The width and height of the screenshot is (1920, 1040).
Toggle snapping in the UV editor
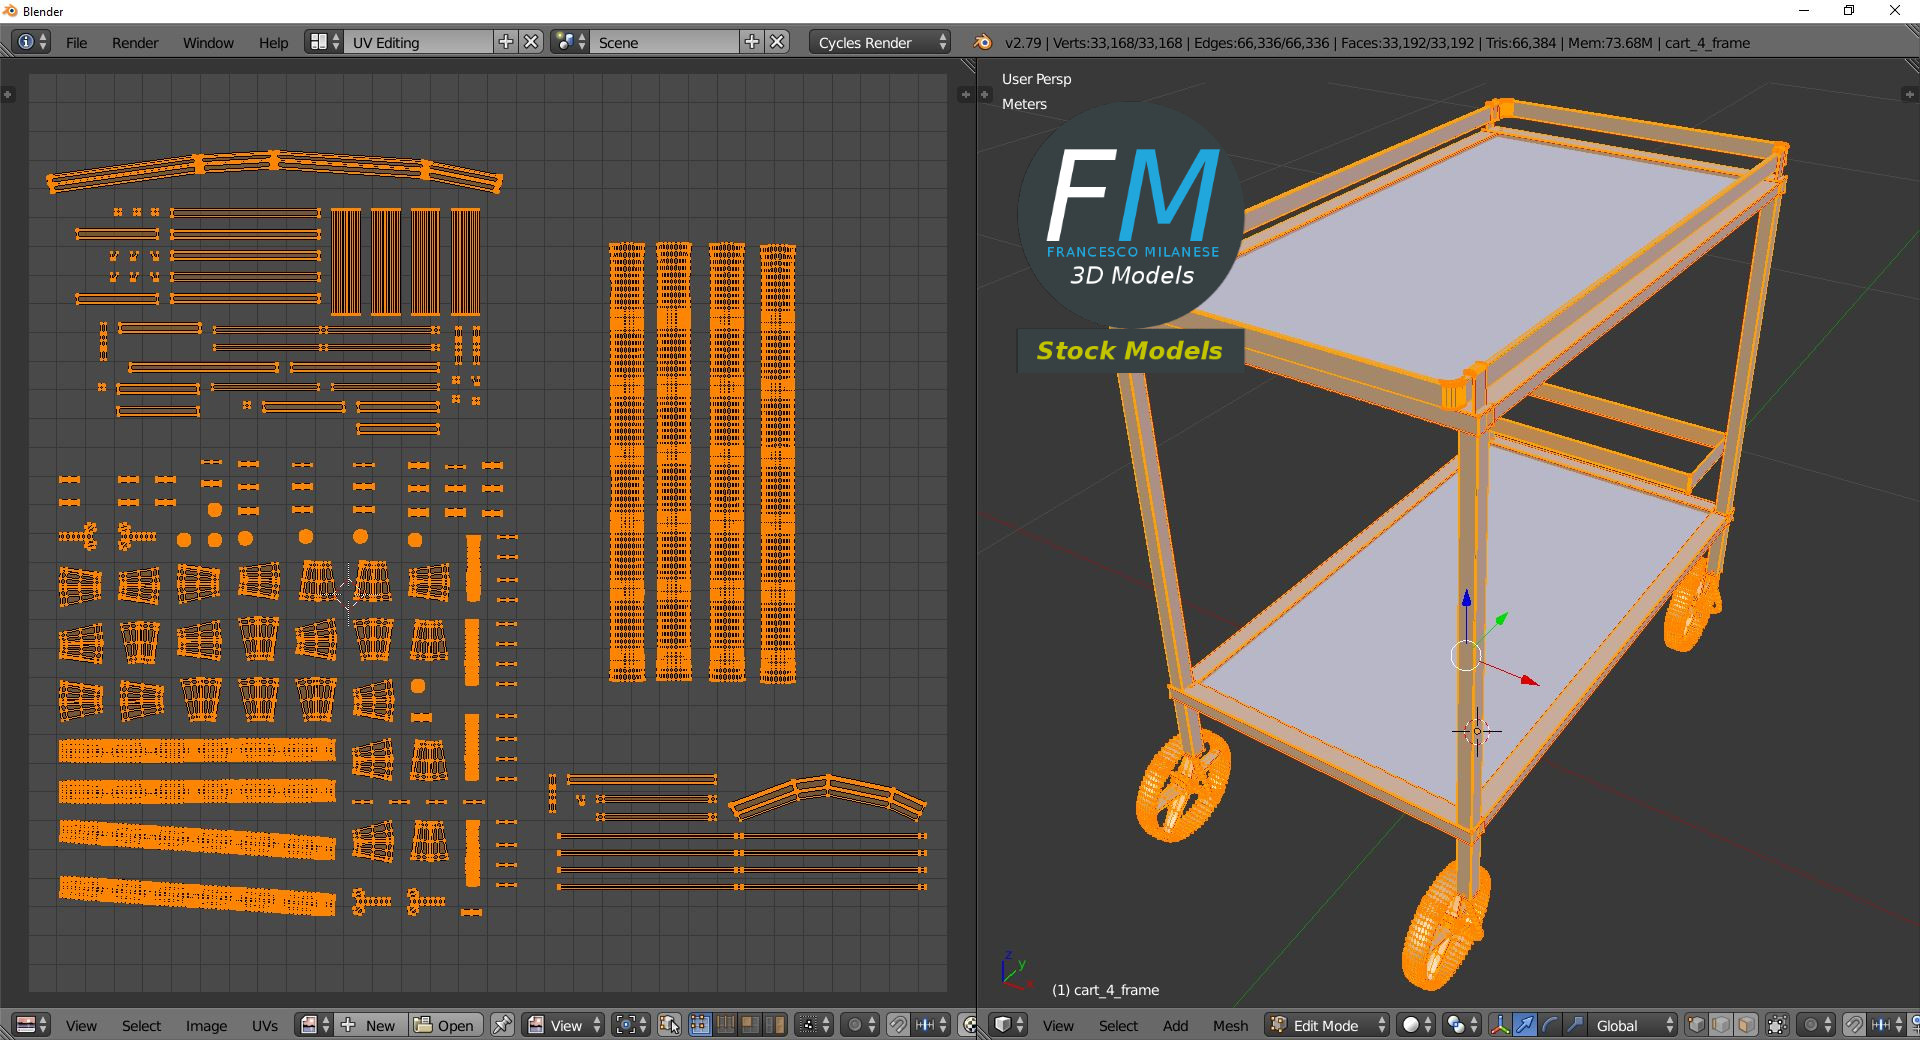coord(898,1025)
